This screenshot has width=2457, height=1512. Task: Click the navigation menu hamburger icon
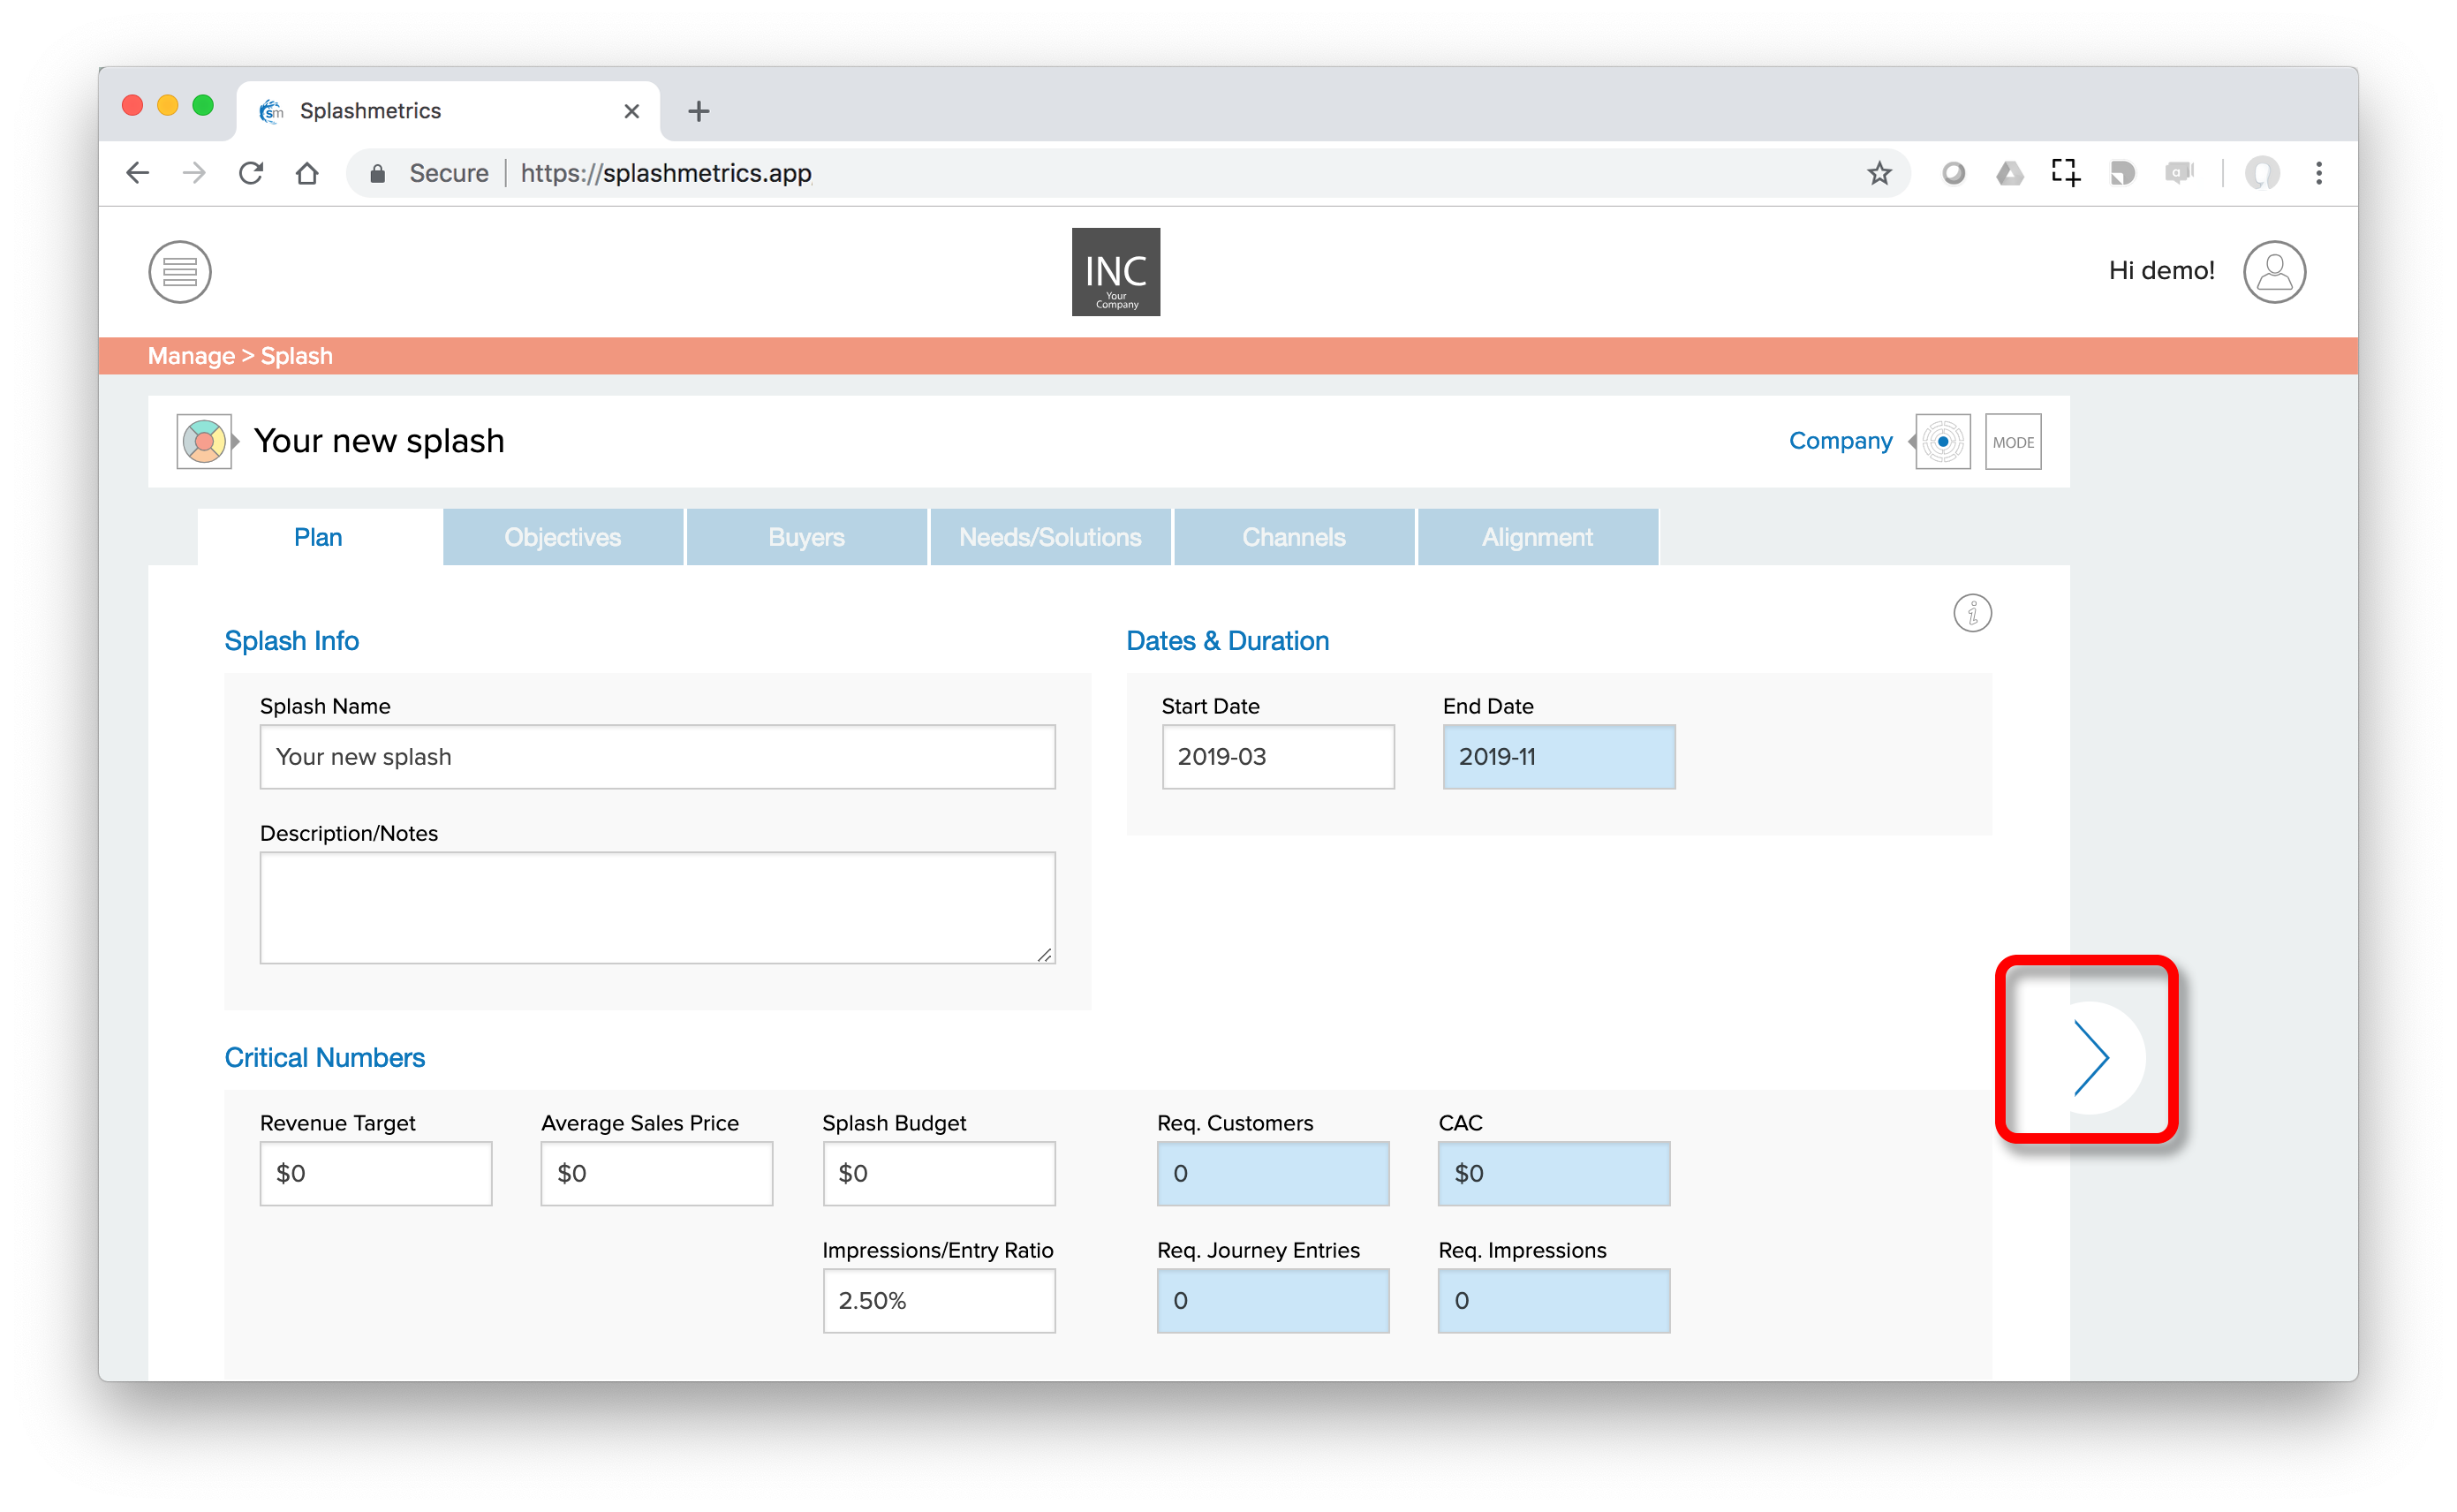(x=179, y=272)
